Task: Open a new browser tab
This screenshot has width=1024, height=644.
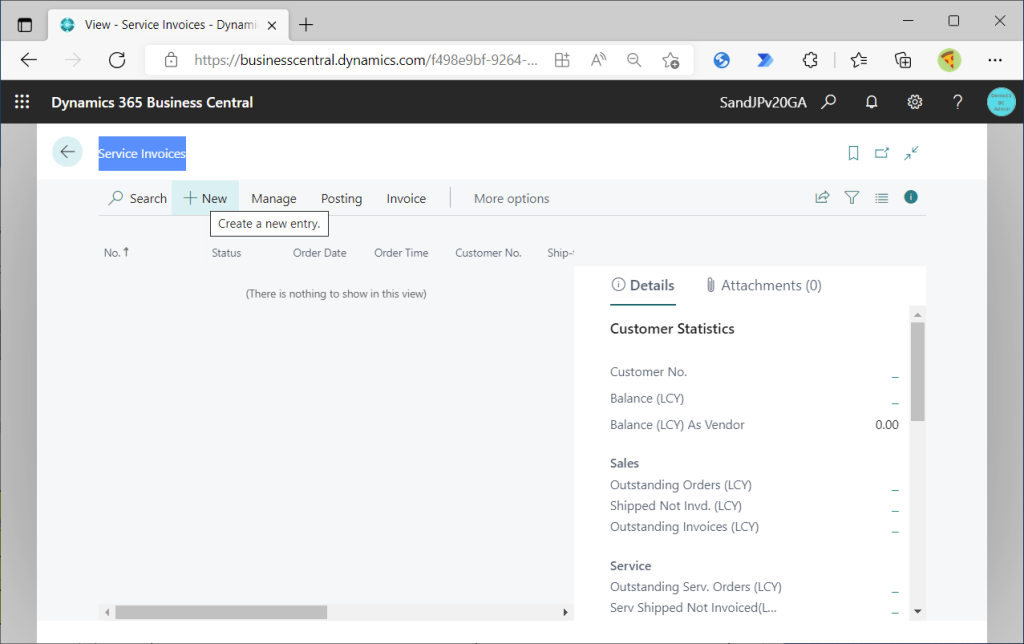Action: point(306,25)
